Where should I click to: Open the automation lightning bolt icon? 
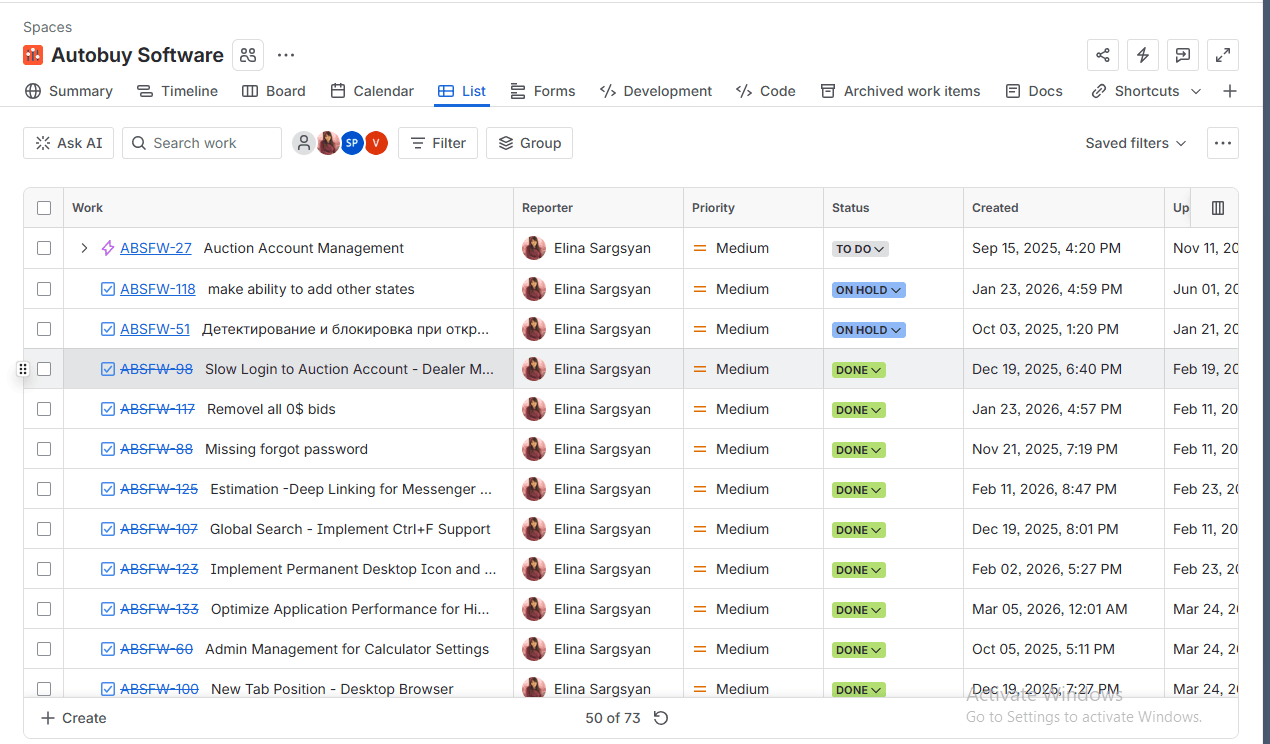click(x=1143, y=55)
